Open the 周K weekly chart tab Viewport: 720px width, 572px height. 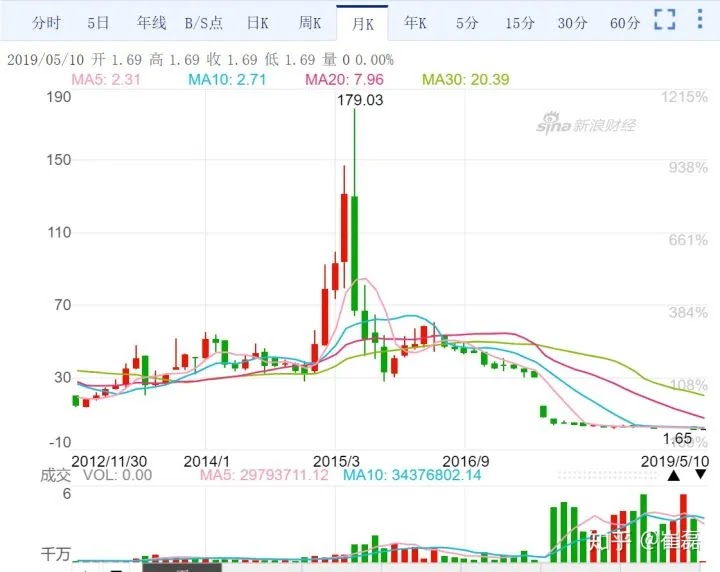[310, 22]
